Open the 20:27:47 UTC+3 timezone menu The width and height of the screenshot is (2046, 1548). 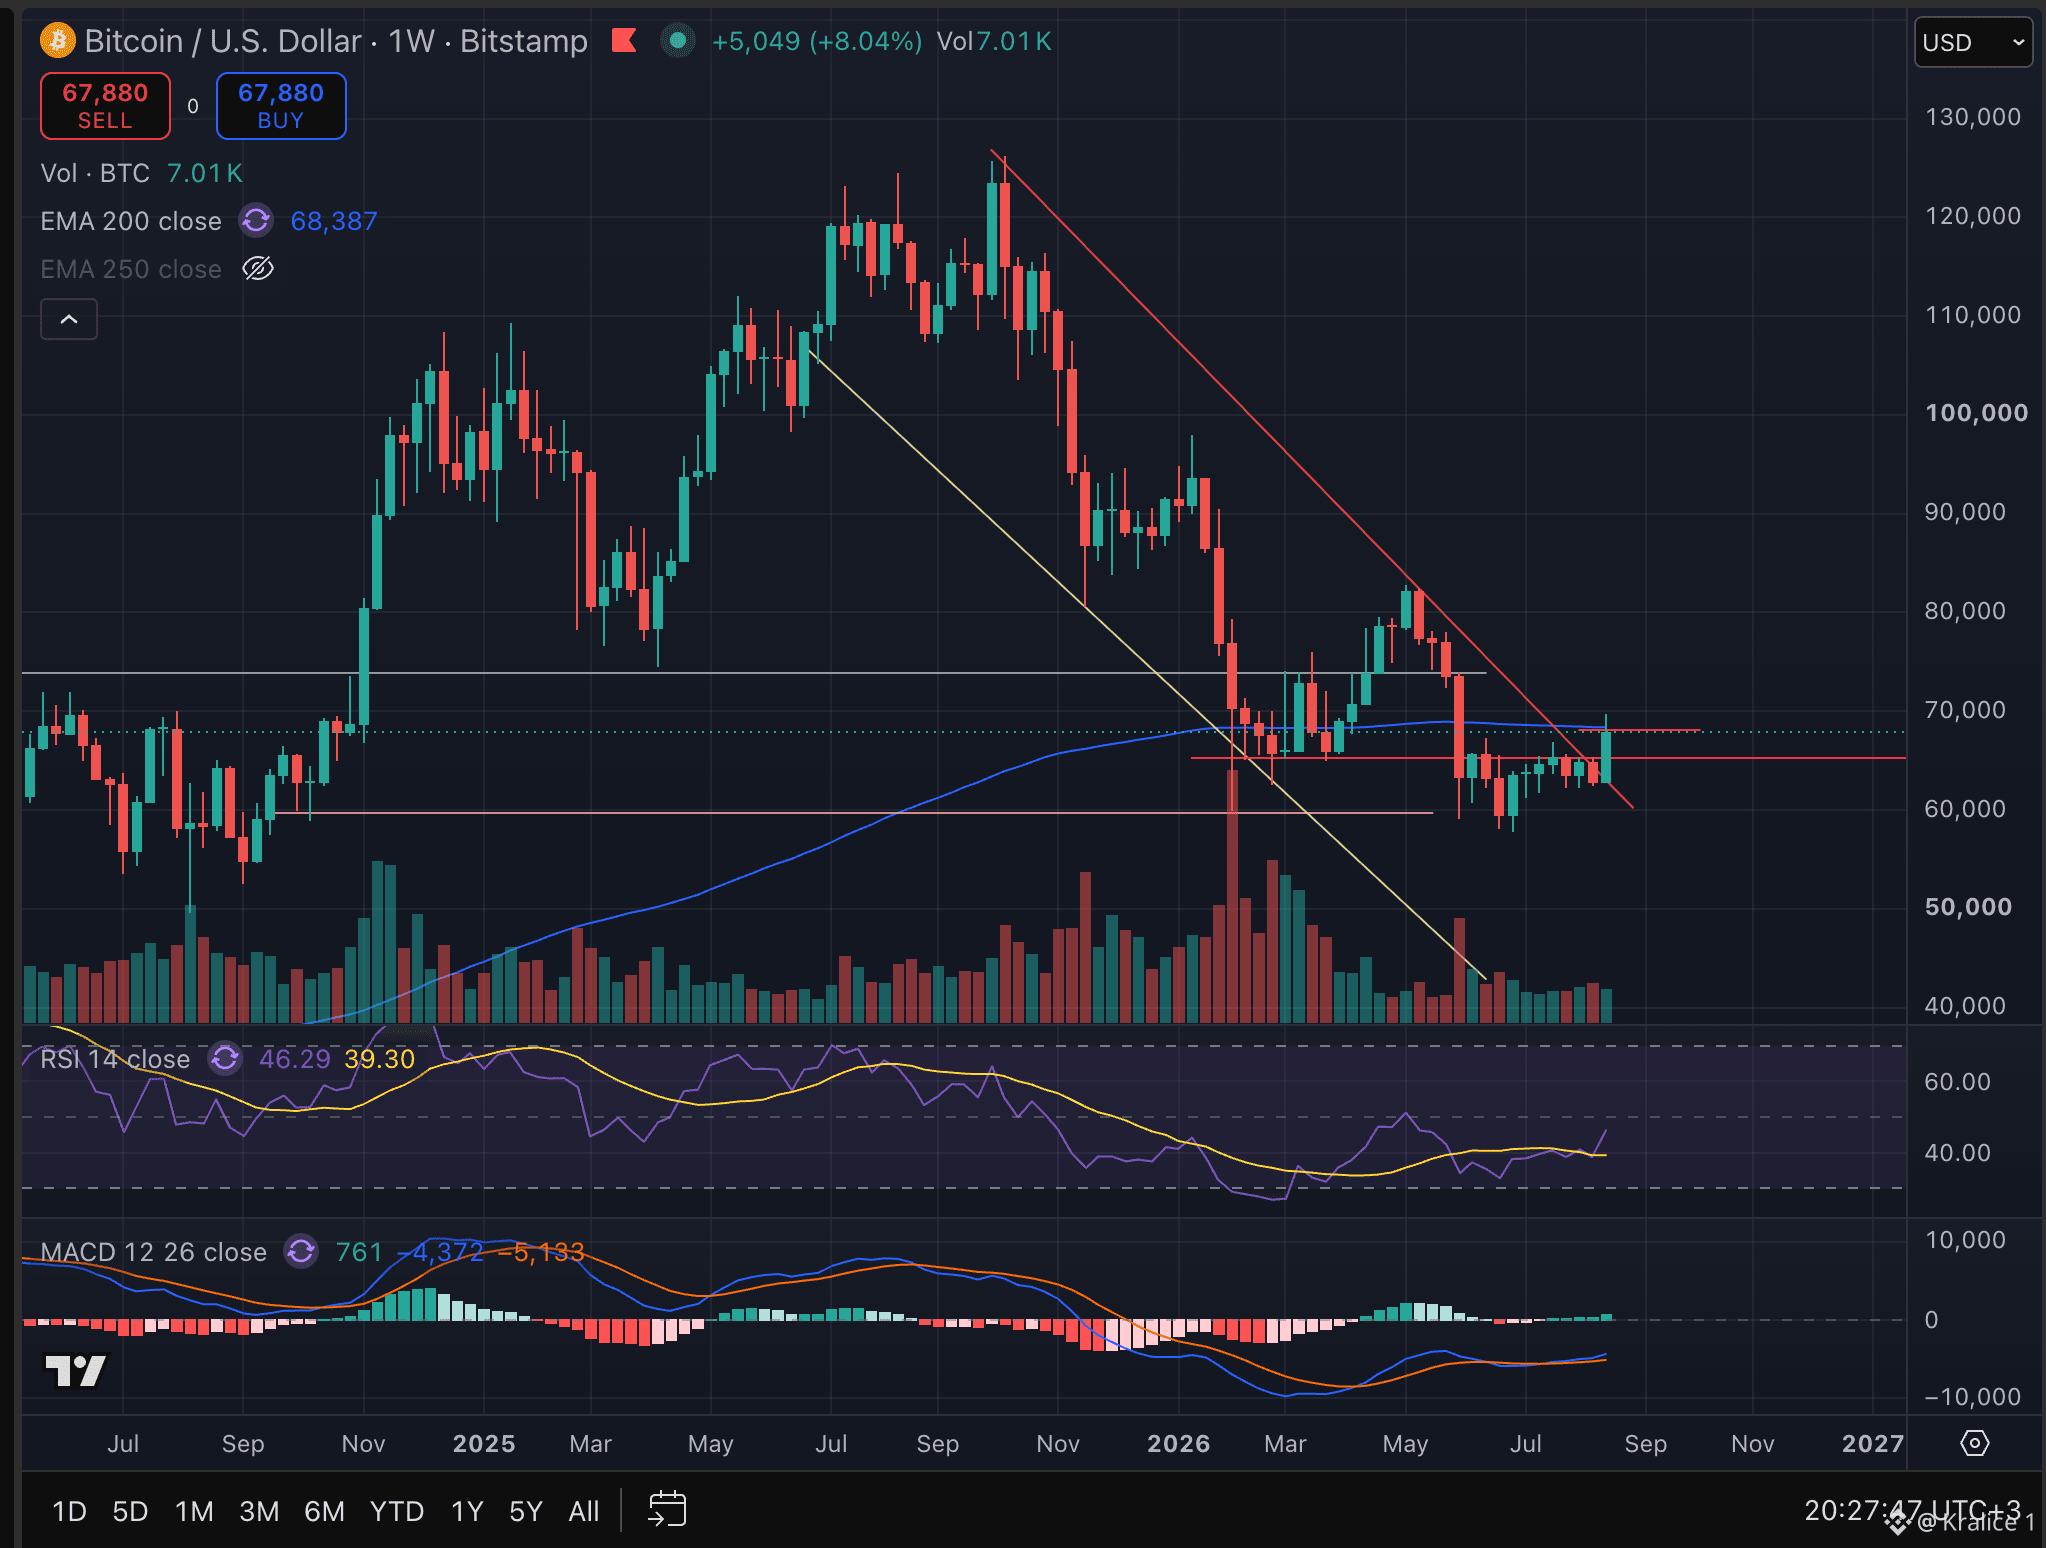coord(1912,1510)
